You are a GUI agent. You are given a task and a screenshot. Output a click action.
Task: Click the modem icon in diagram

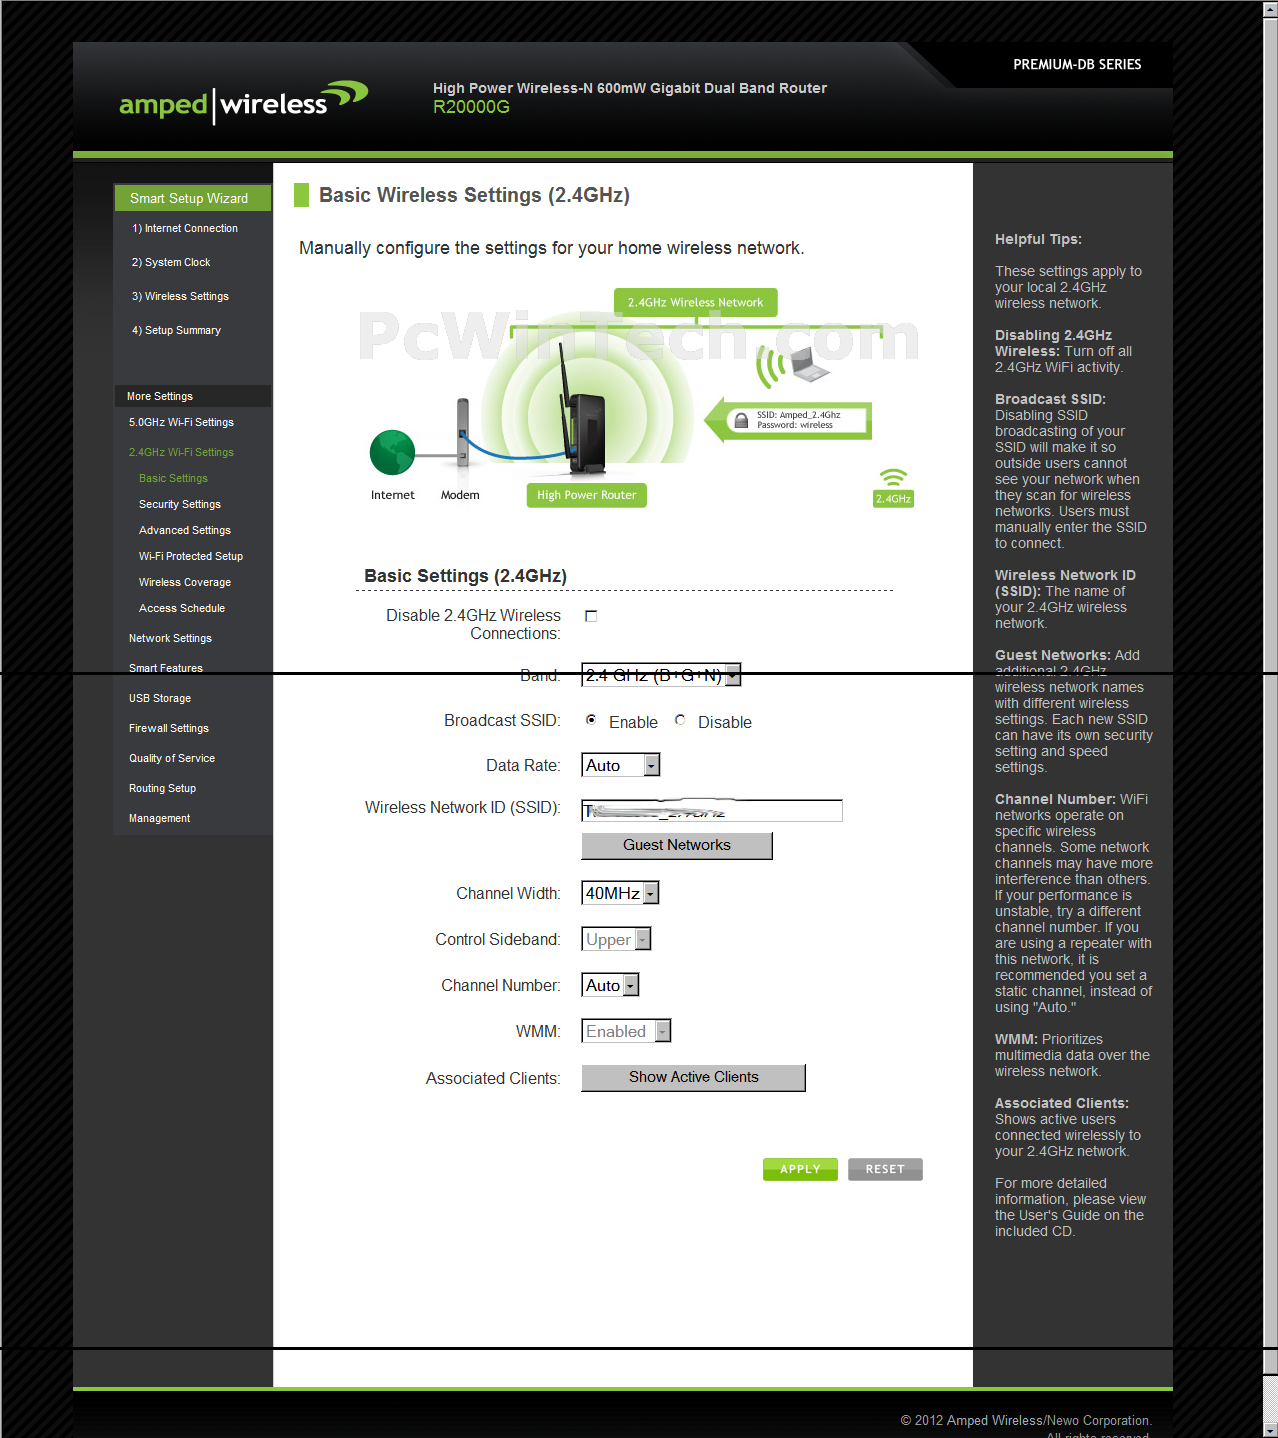pyautogui.click(x=462, y=433)
